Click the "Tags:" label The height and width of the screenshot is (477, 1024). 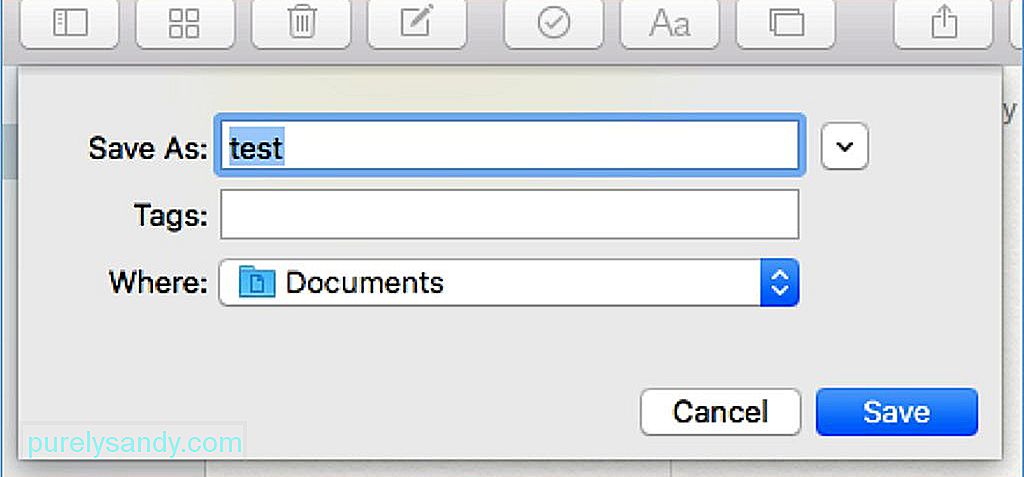coord(170,214)
